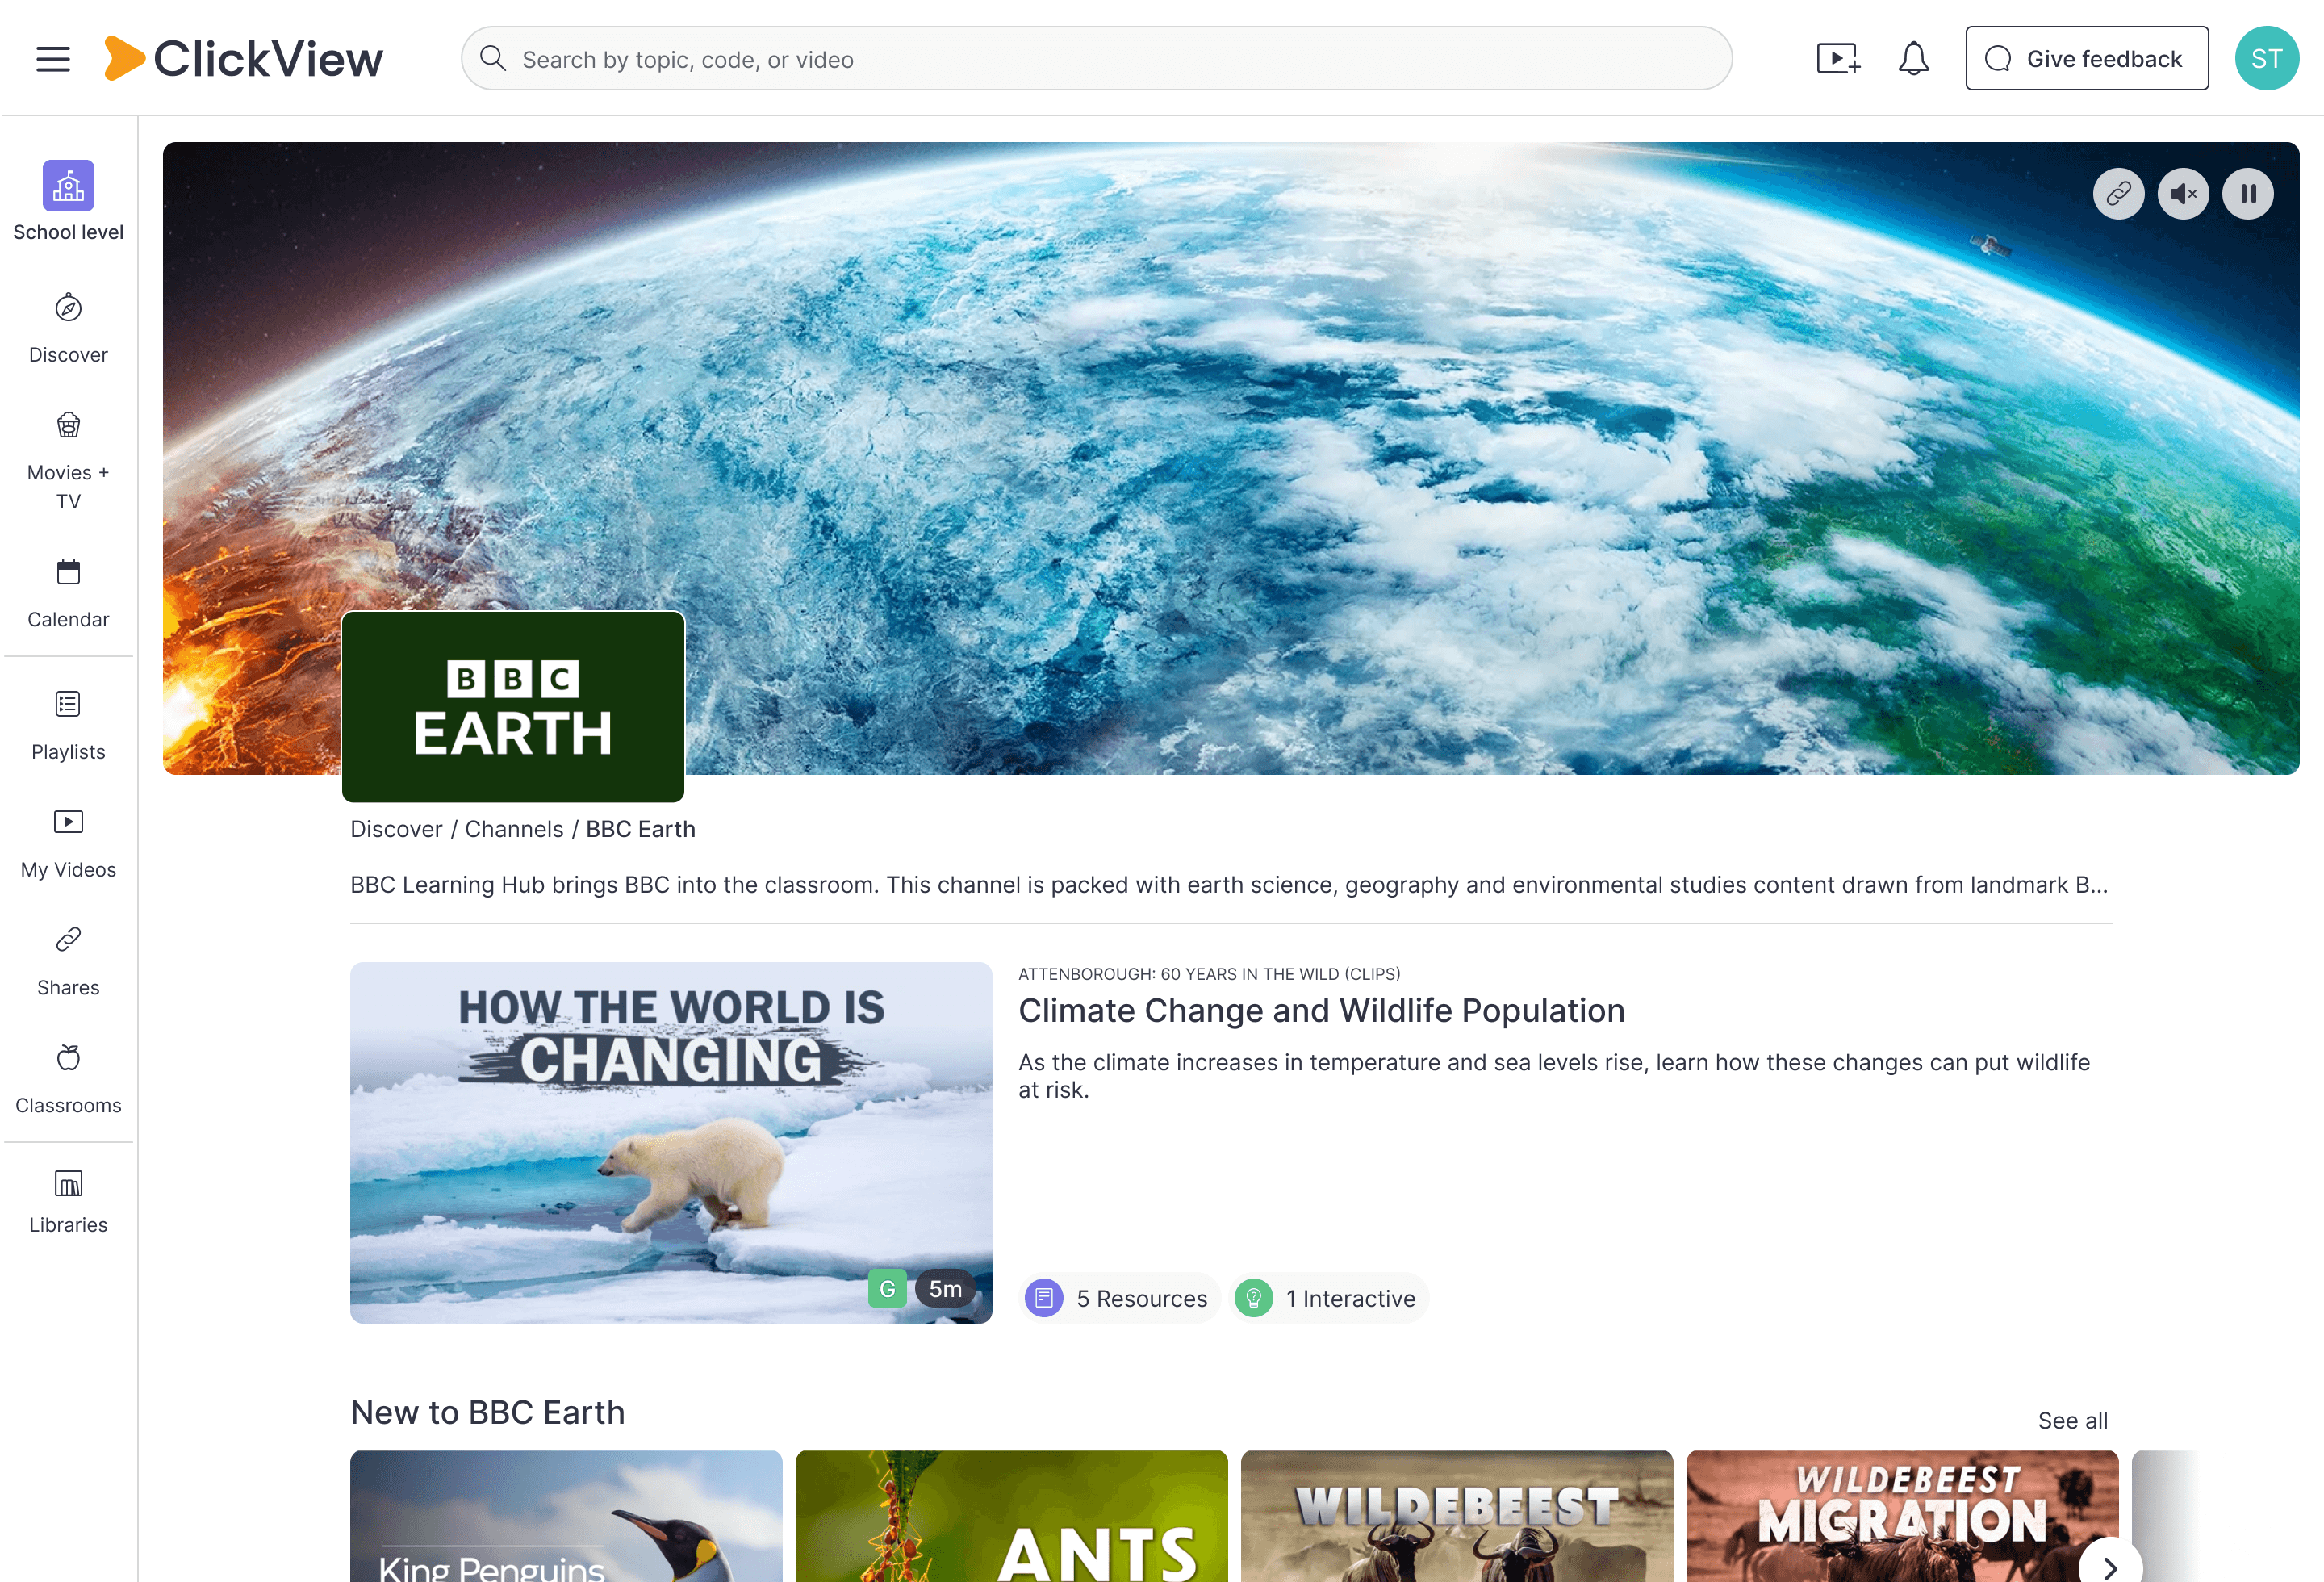Click the BBC Earth channel logo
This screenshot has height=1582, width=2324.
point(513,706)
